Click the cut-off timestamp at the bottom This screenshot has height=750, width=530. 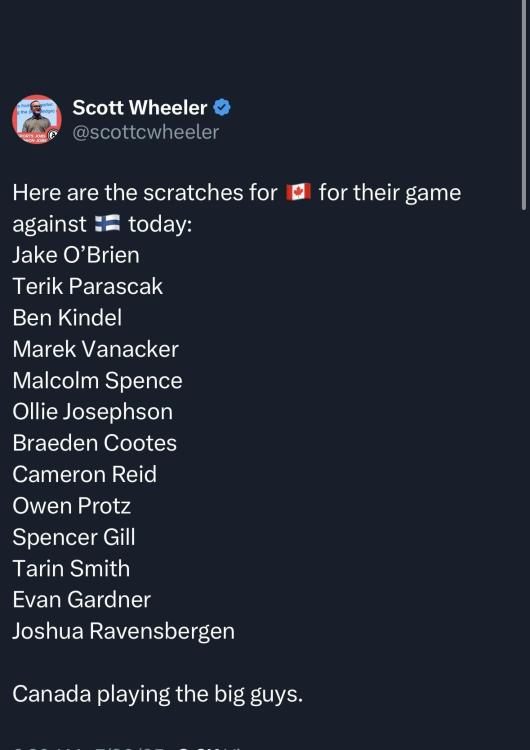click(x=127, y=747)
